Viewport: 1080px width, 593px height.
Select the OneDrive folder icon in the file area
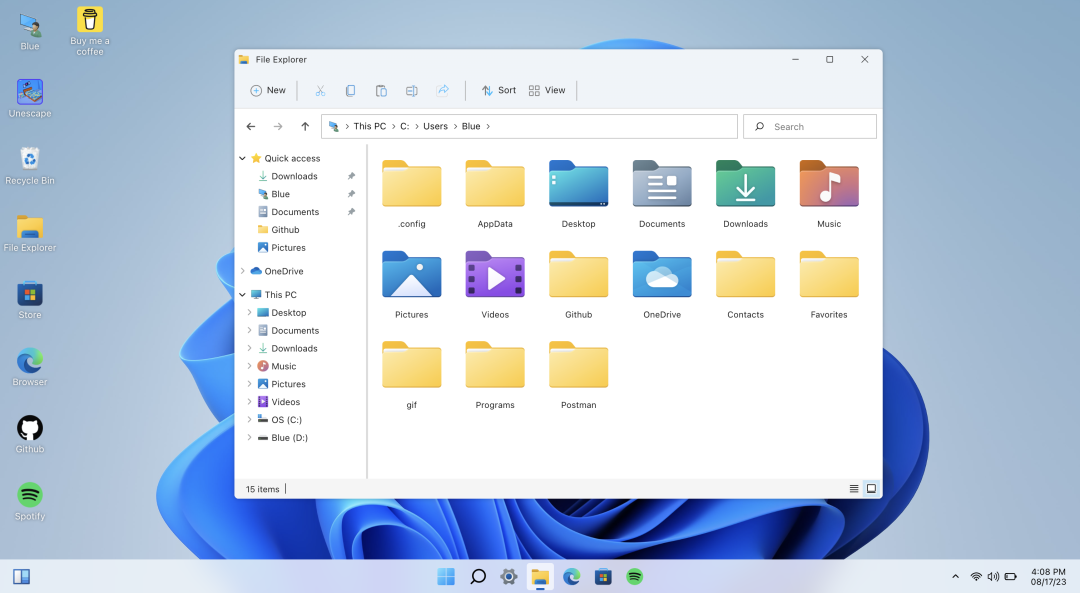click(662, 275)
